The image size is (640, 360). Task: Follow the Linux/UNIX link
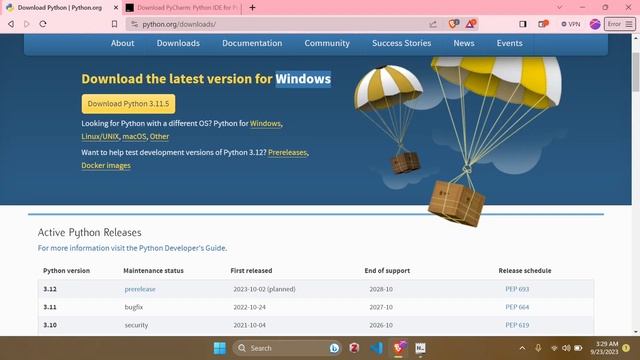tap(100, 136)
